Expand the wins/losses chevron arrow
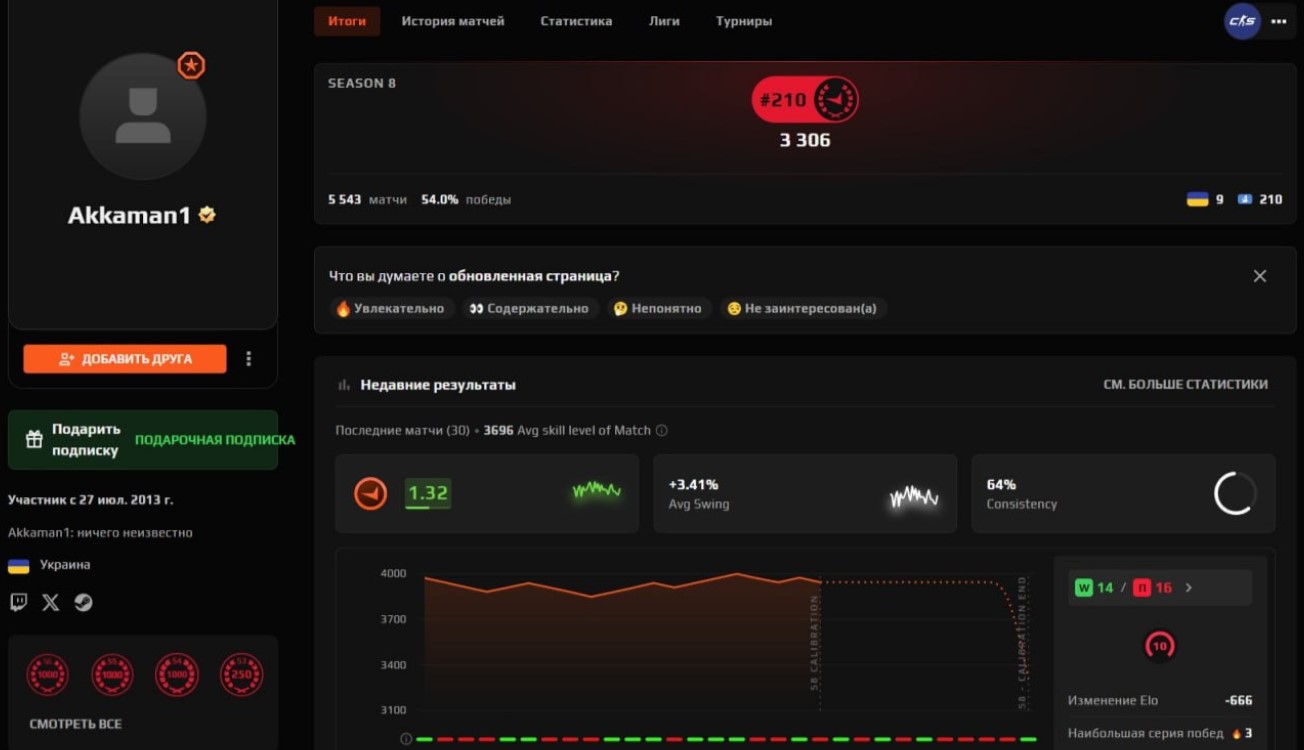The height and width of the screenshot is (750, 1304). [1188, 588]
